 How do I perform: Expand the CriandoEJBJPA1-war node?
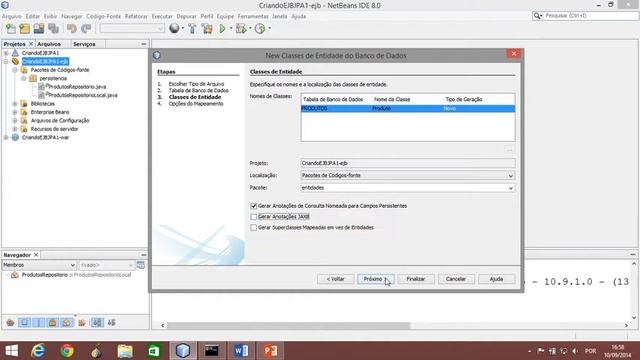coord(6,137)
